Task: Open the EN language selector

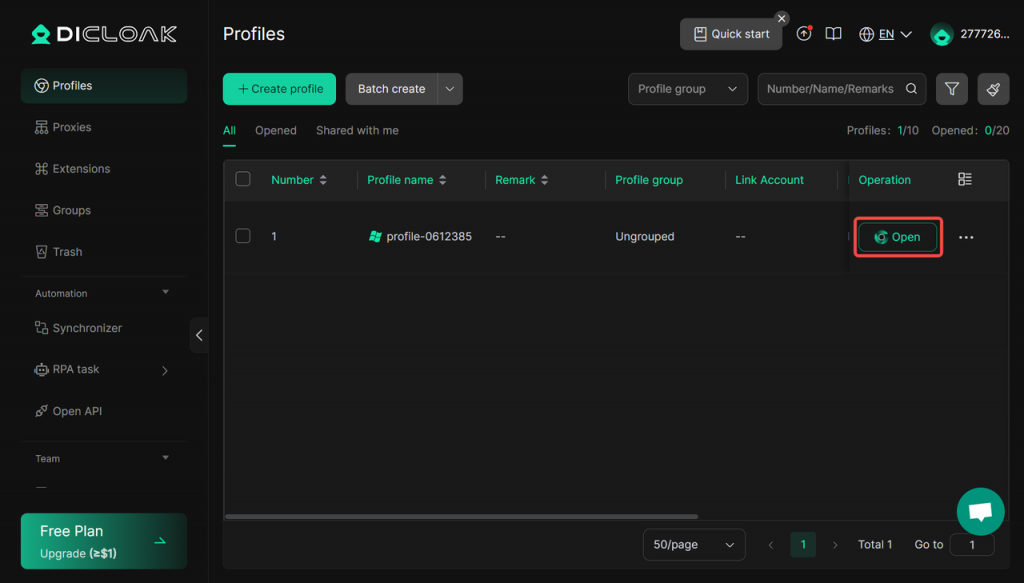Action: [x=886, y=34]
